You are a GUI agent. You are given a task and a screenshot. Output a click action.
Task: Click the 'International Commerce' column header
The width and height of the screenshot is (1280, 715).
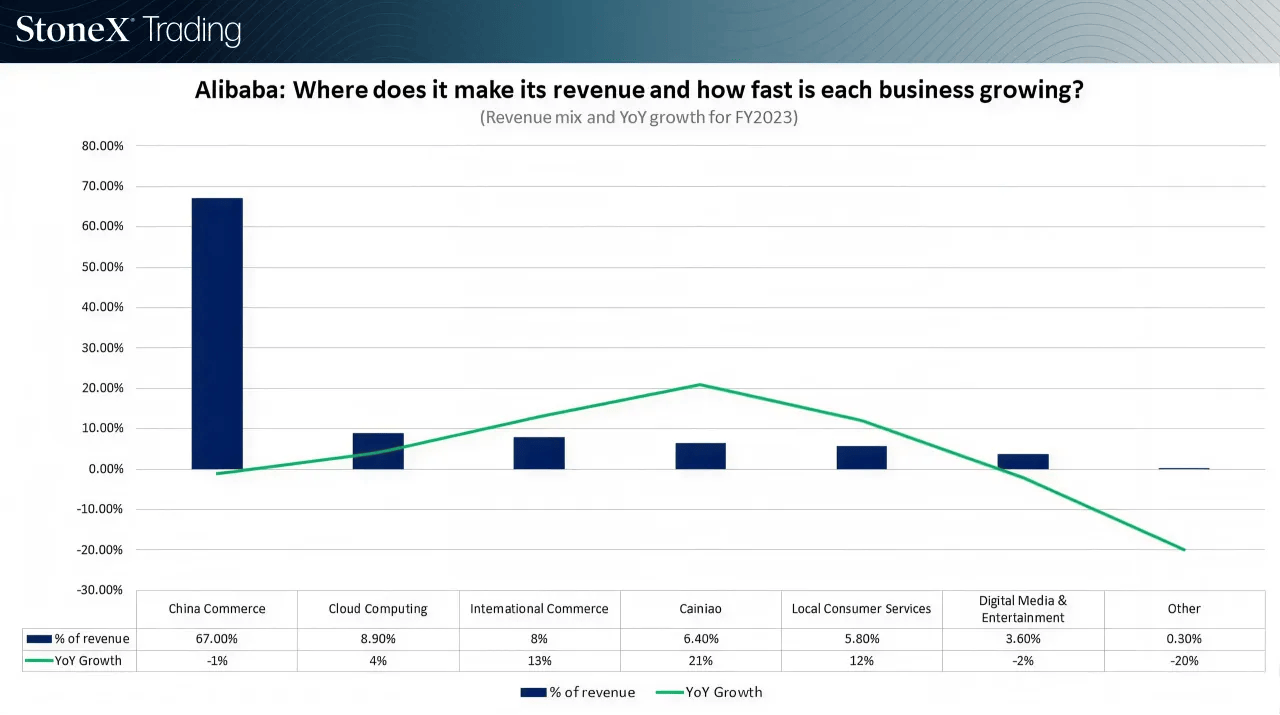pos(539,609)
